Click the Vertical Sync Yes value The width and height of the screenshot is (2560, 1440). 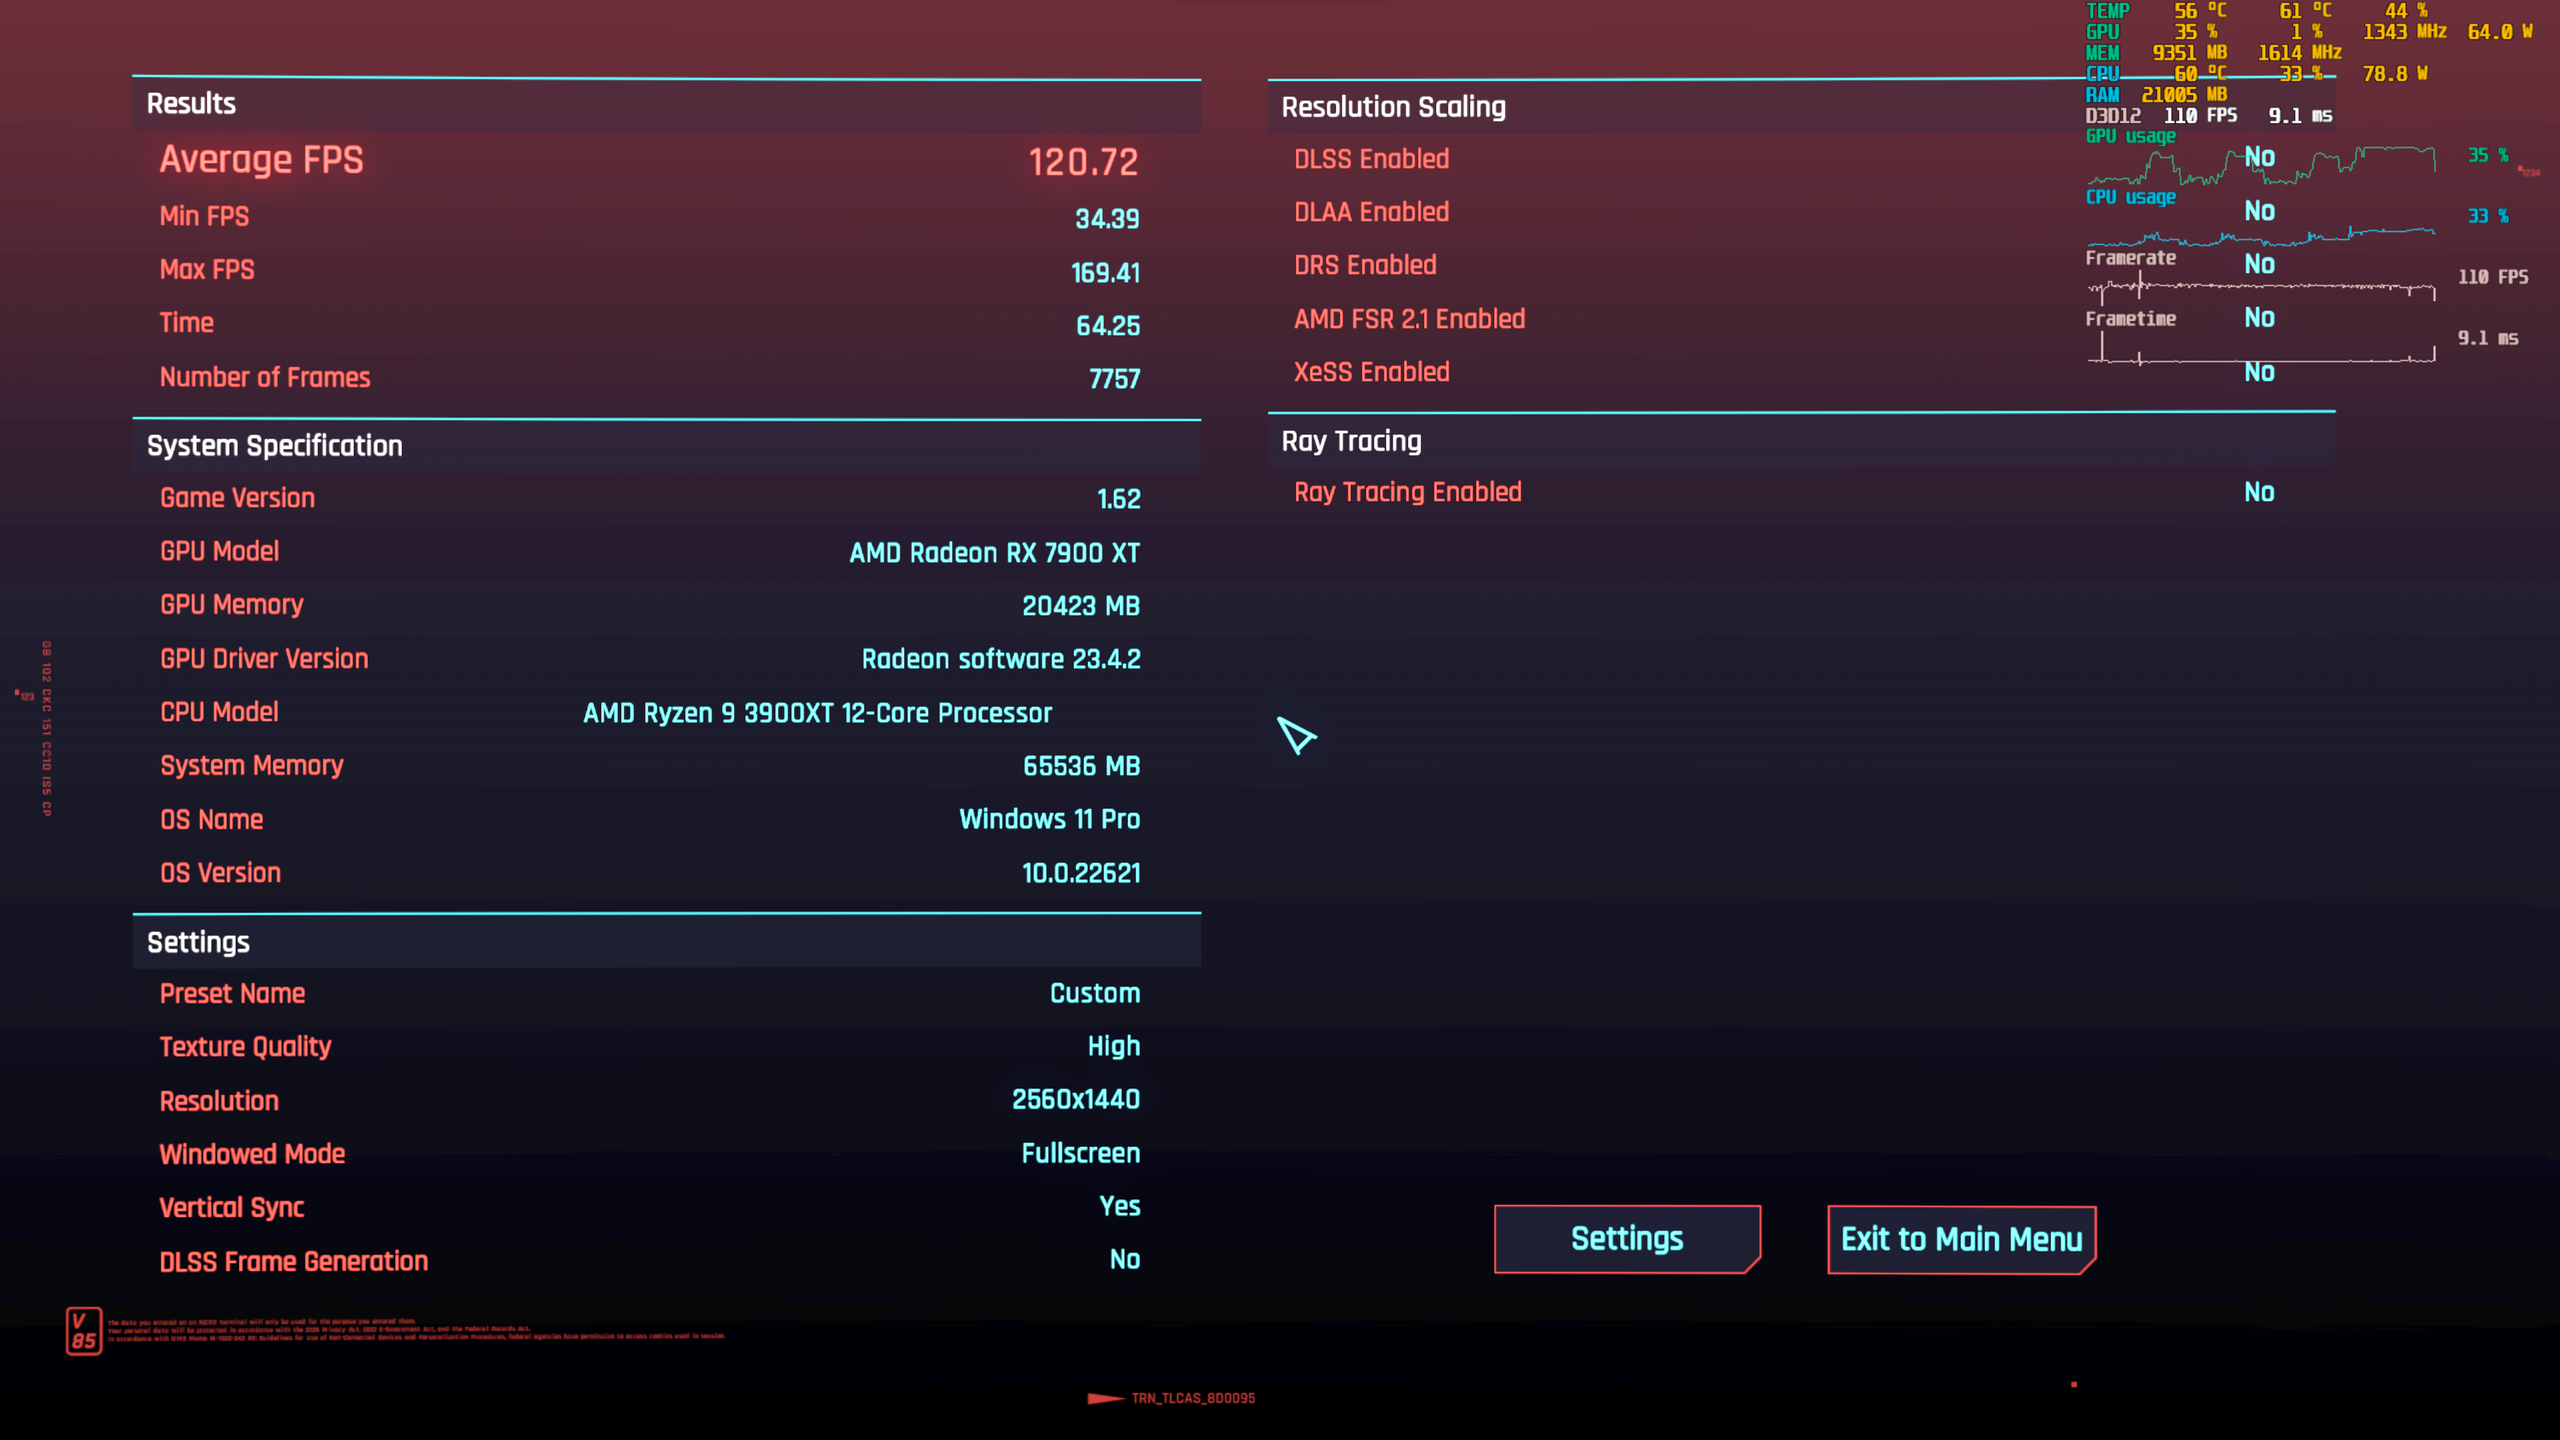coord(1119,1206)
